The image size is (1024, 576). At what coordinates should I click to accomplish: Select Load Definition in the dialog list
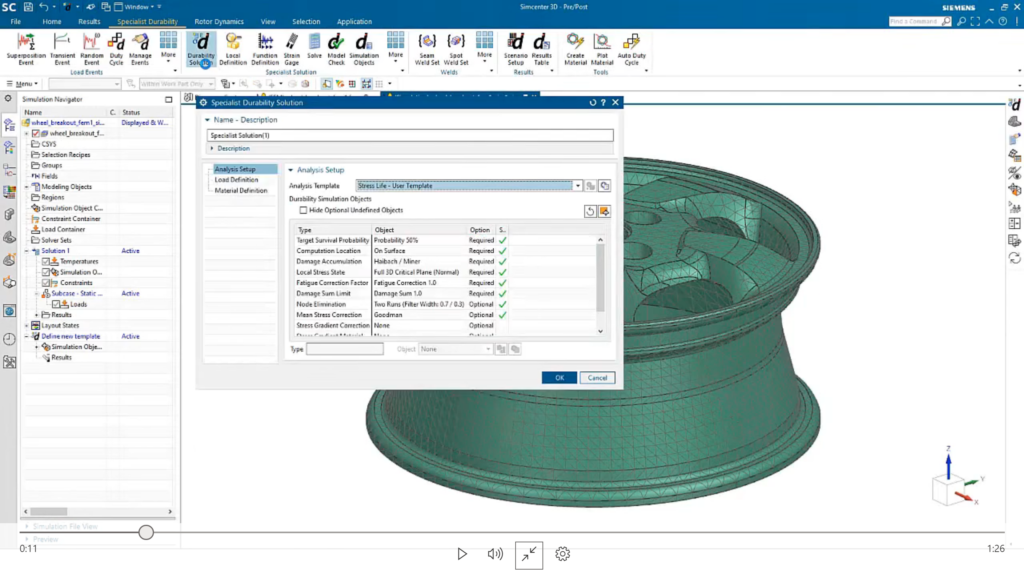236,180
